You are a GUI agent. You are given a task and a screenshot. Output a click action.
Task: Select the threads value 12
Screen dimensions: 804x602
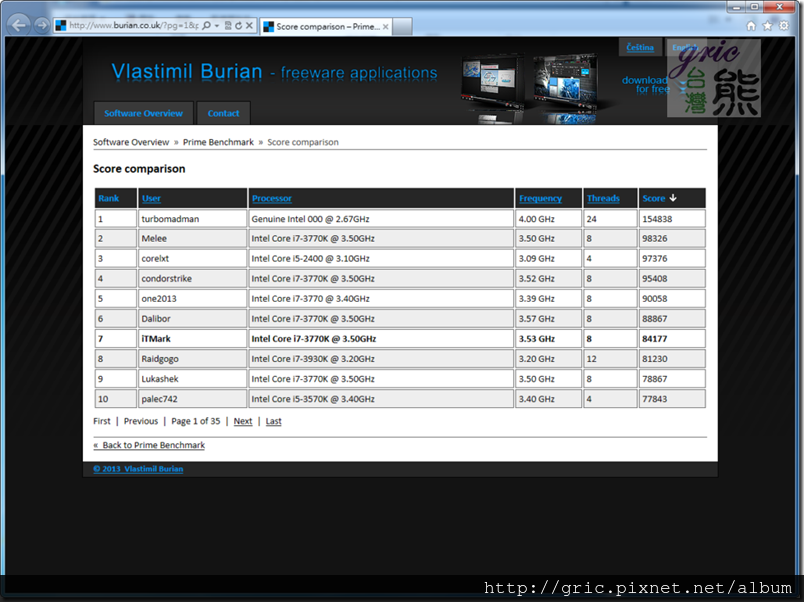(591, 359)
